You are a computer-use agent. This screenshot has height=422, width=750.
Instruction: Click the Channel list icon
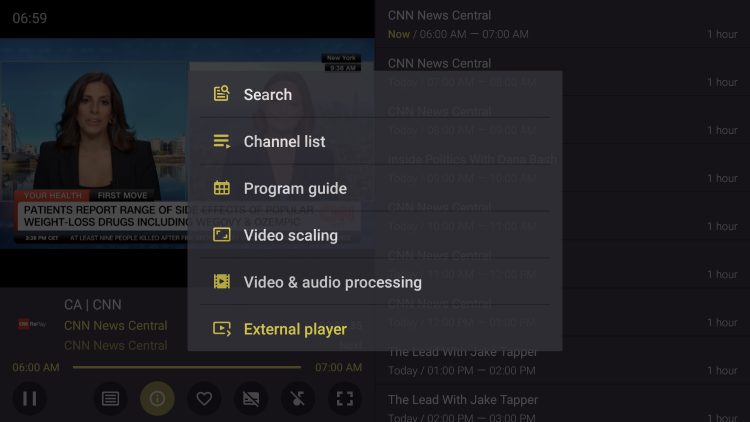(221, 141)
